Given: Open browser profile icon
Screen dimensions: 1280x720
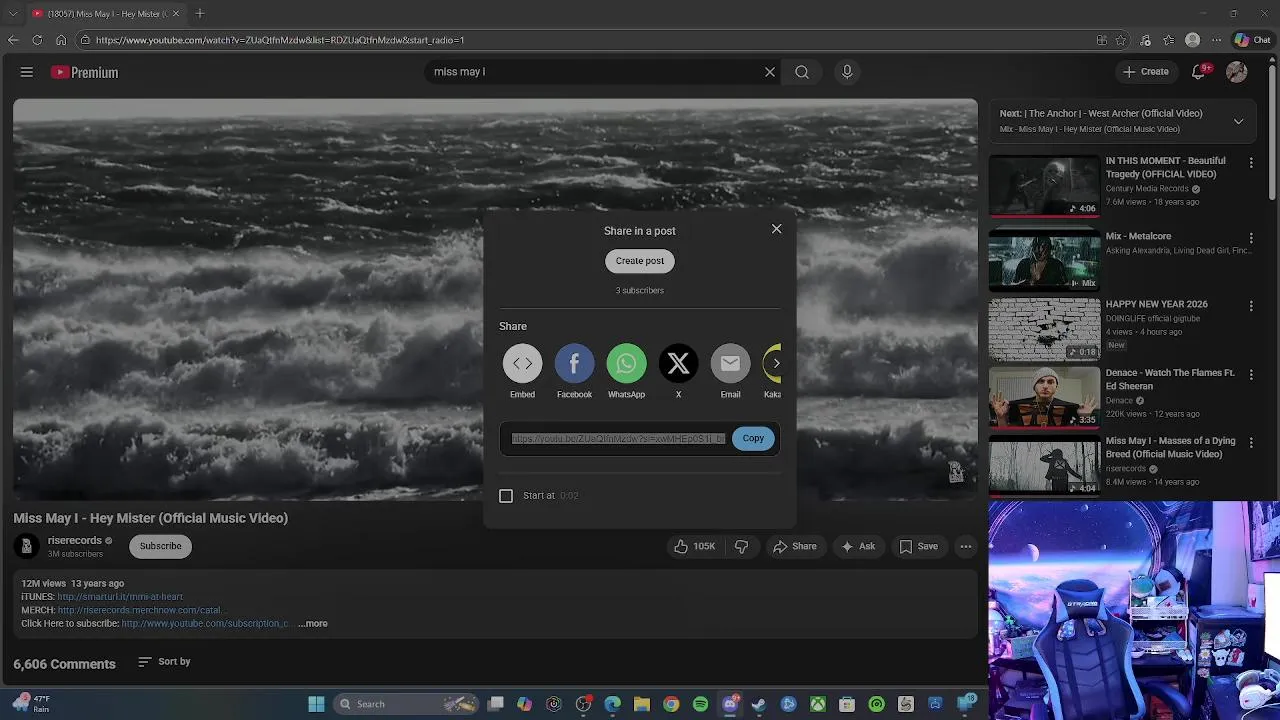Looking at the screenshot, I should coord(1192,40).
